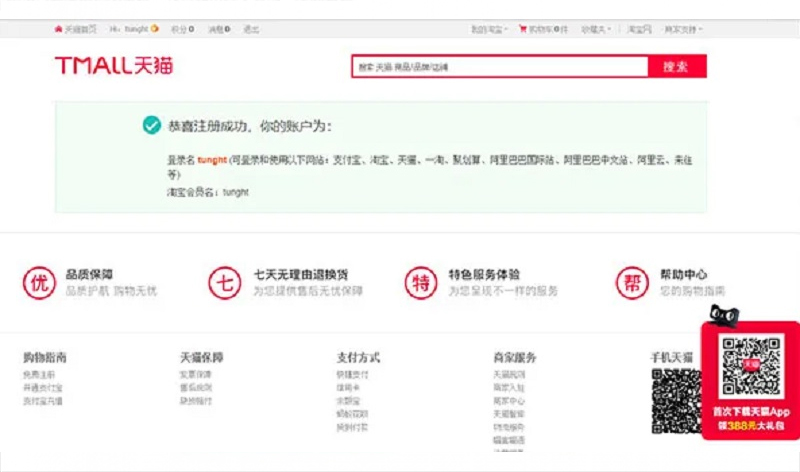Click 商家中心 footer link

point(509,401)
